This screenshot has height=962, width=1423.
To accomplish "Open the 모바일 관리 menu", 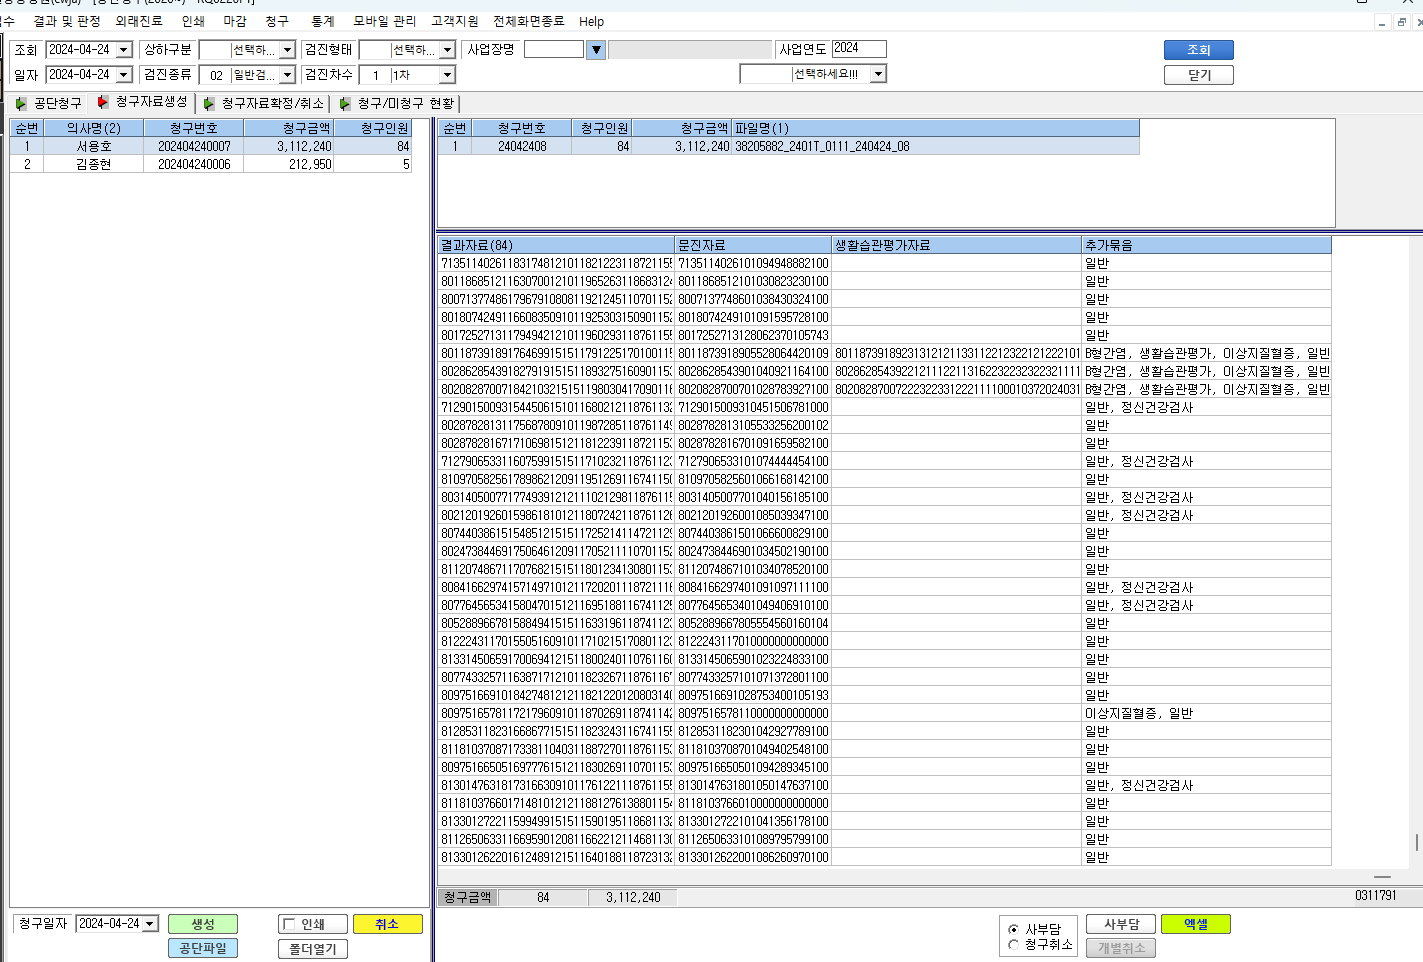I will 385,21.
